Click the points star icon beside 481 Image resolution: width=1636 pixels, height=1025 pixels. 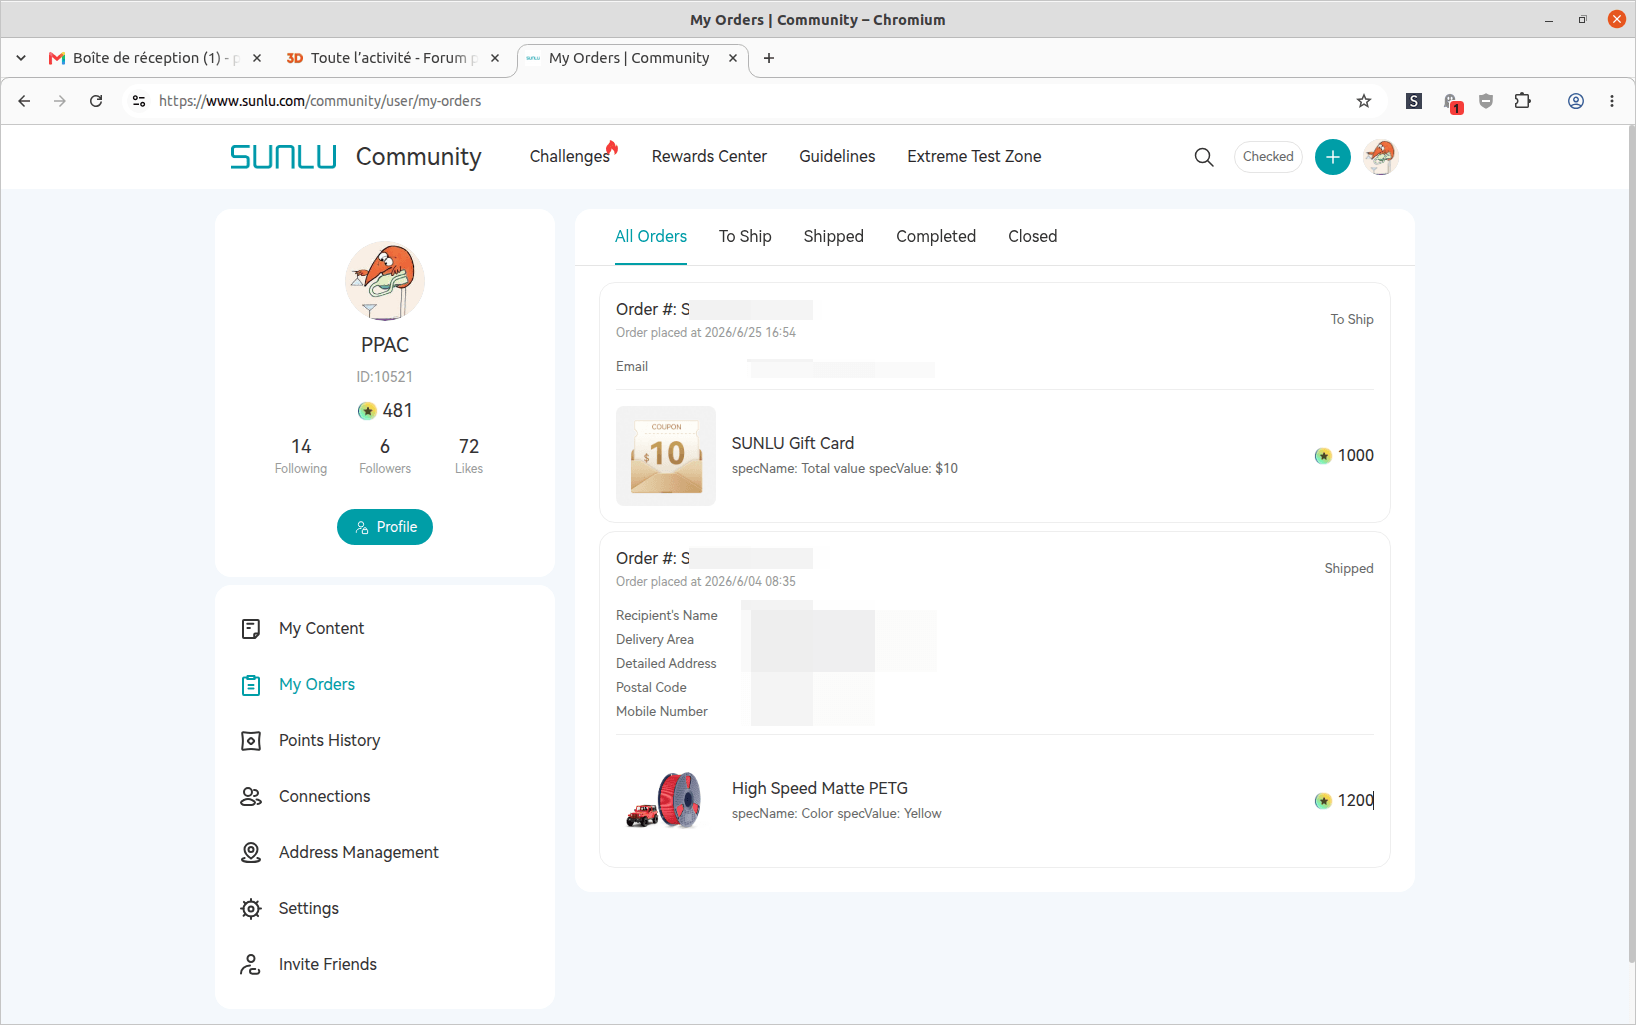[367, 411]
